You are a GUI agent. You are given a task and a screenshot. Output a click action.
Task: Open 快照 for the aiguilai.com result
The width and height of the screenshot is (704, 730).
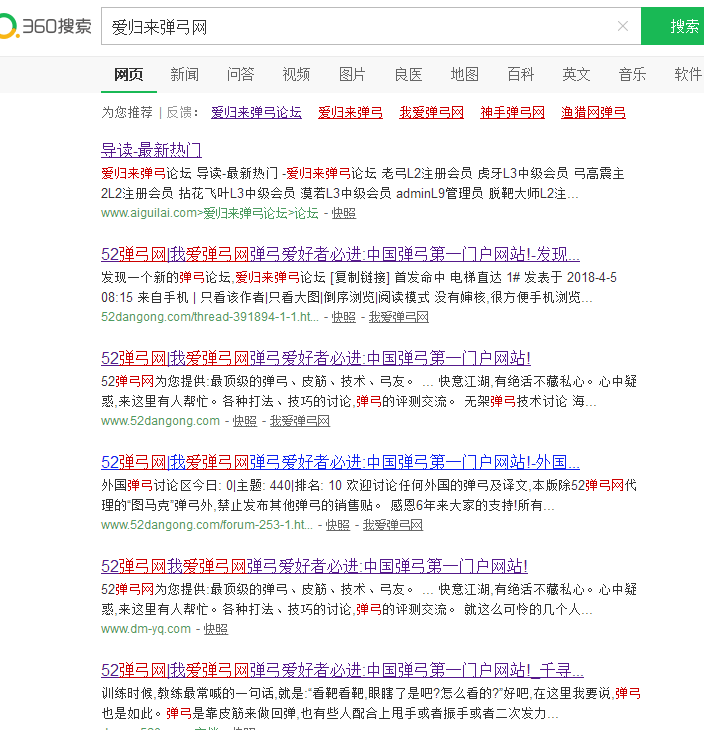pyautogui.click(x=344, y=213)
